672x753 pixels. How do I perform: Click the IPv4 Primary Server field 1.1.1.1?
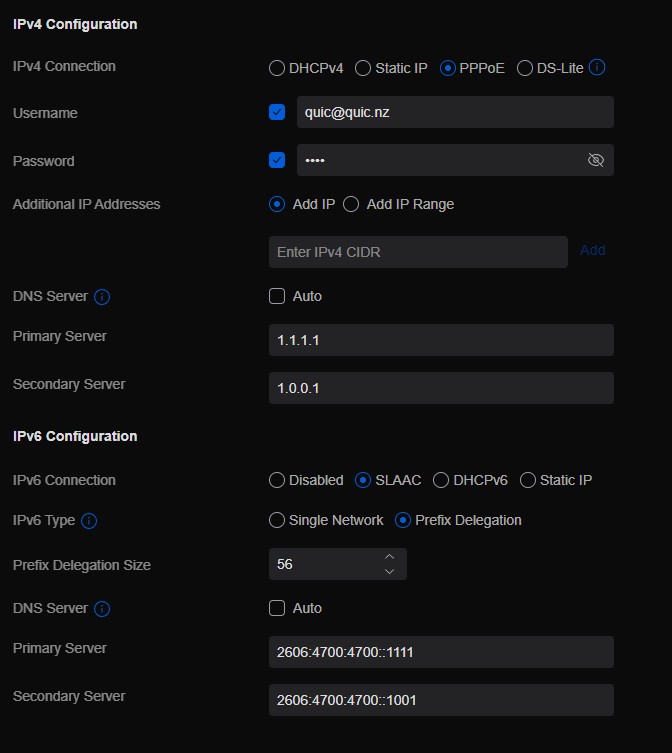coord(441,340)
